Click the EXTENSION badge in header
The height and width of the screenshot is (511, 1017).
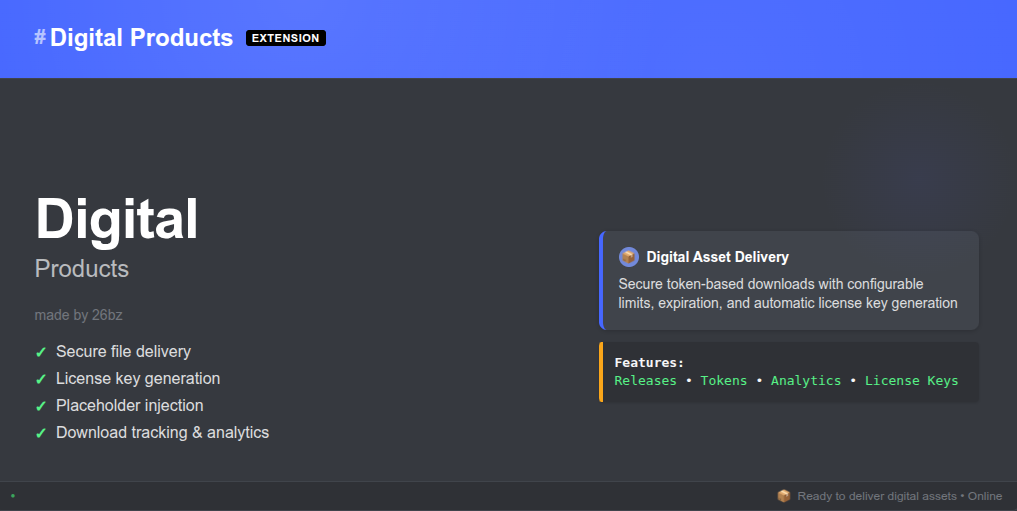(285, 38)
